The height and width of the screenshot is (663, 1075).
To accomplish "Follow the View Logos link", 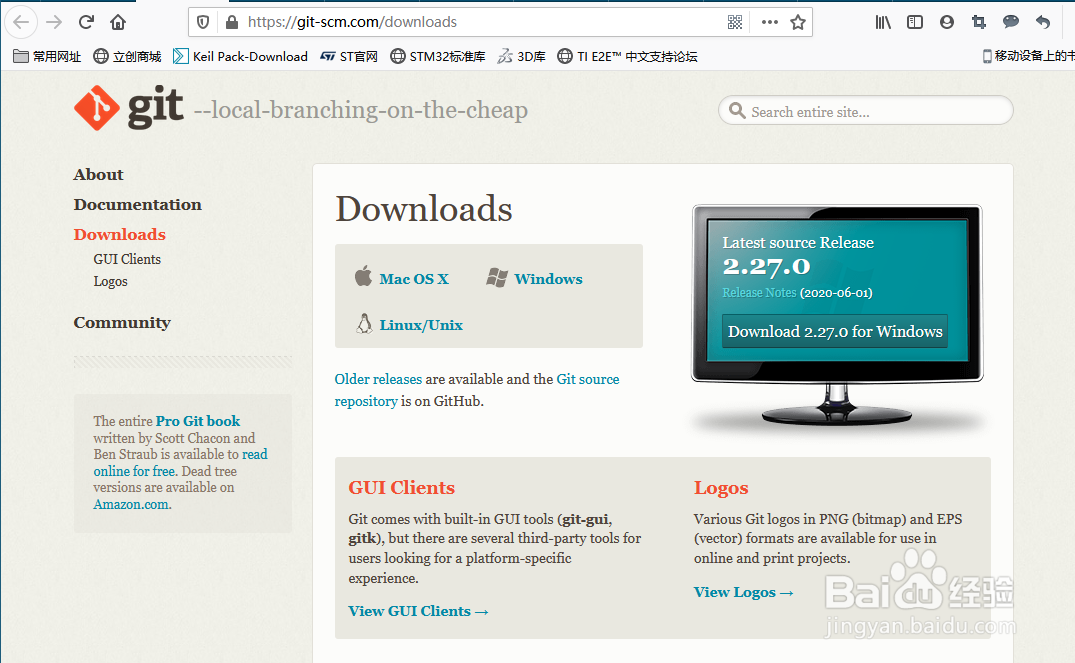I will tap(743, 592).
